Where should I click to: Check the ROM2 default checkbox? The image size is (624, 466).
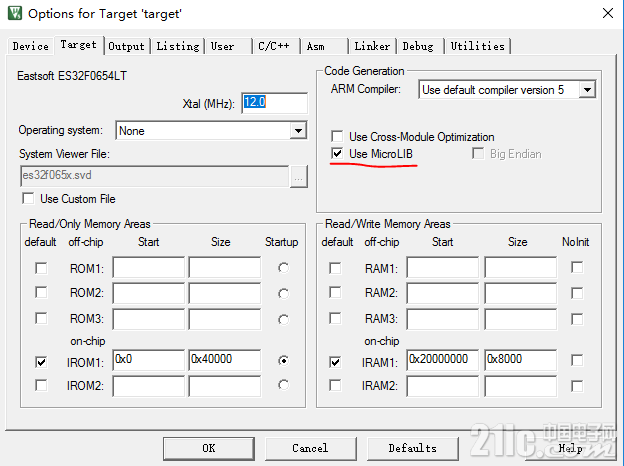[x=41, y=292]
